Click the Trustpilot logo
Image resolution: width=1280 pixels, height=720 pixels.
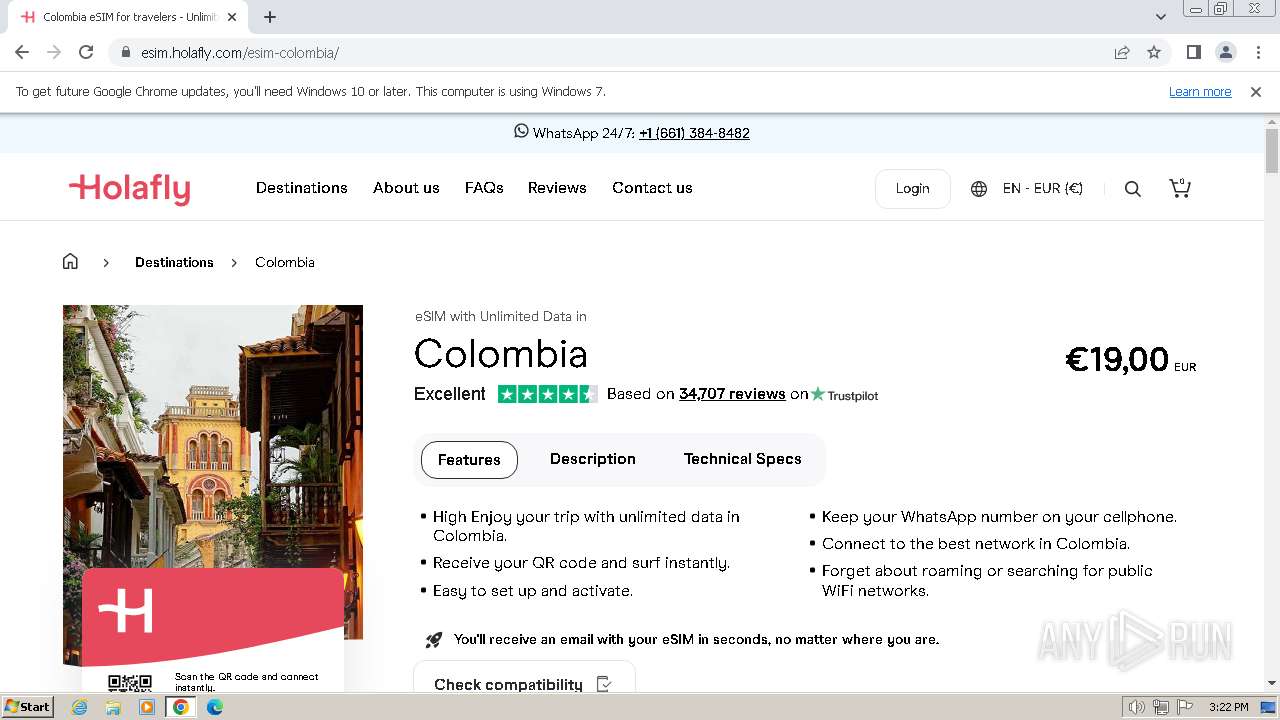tap(845, 395)
